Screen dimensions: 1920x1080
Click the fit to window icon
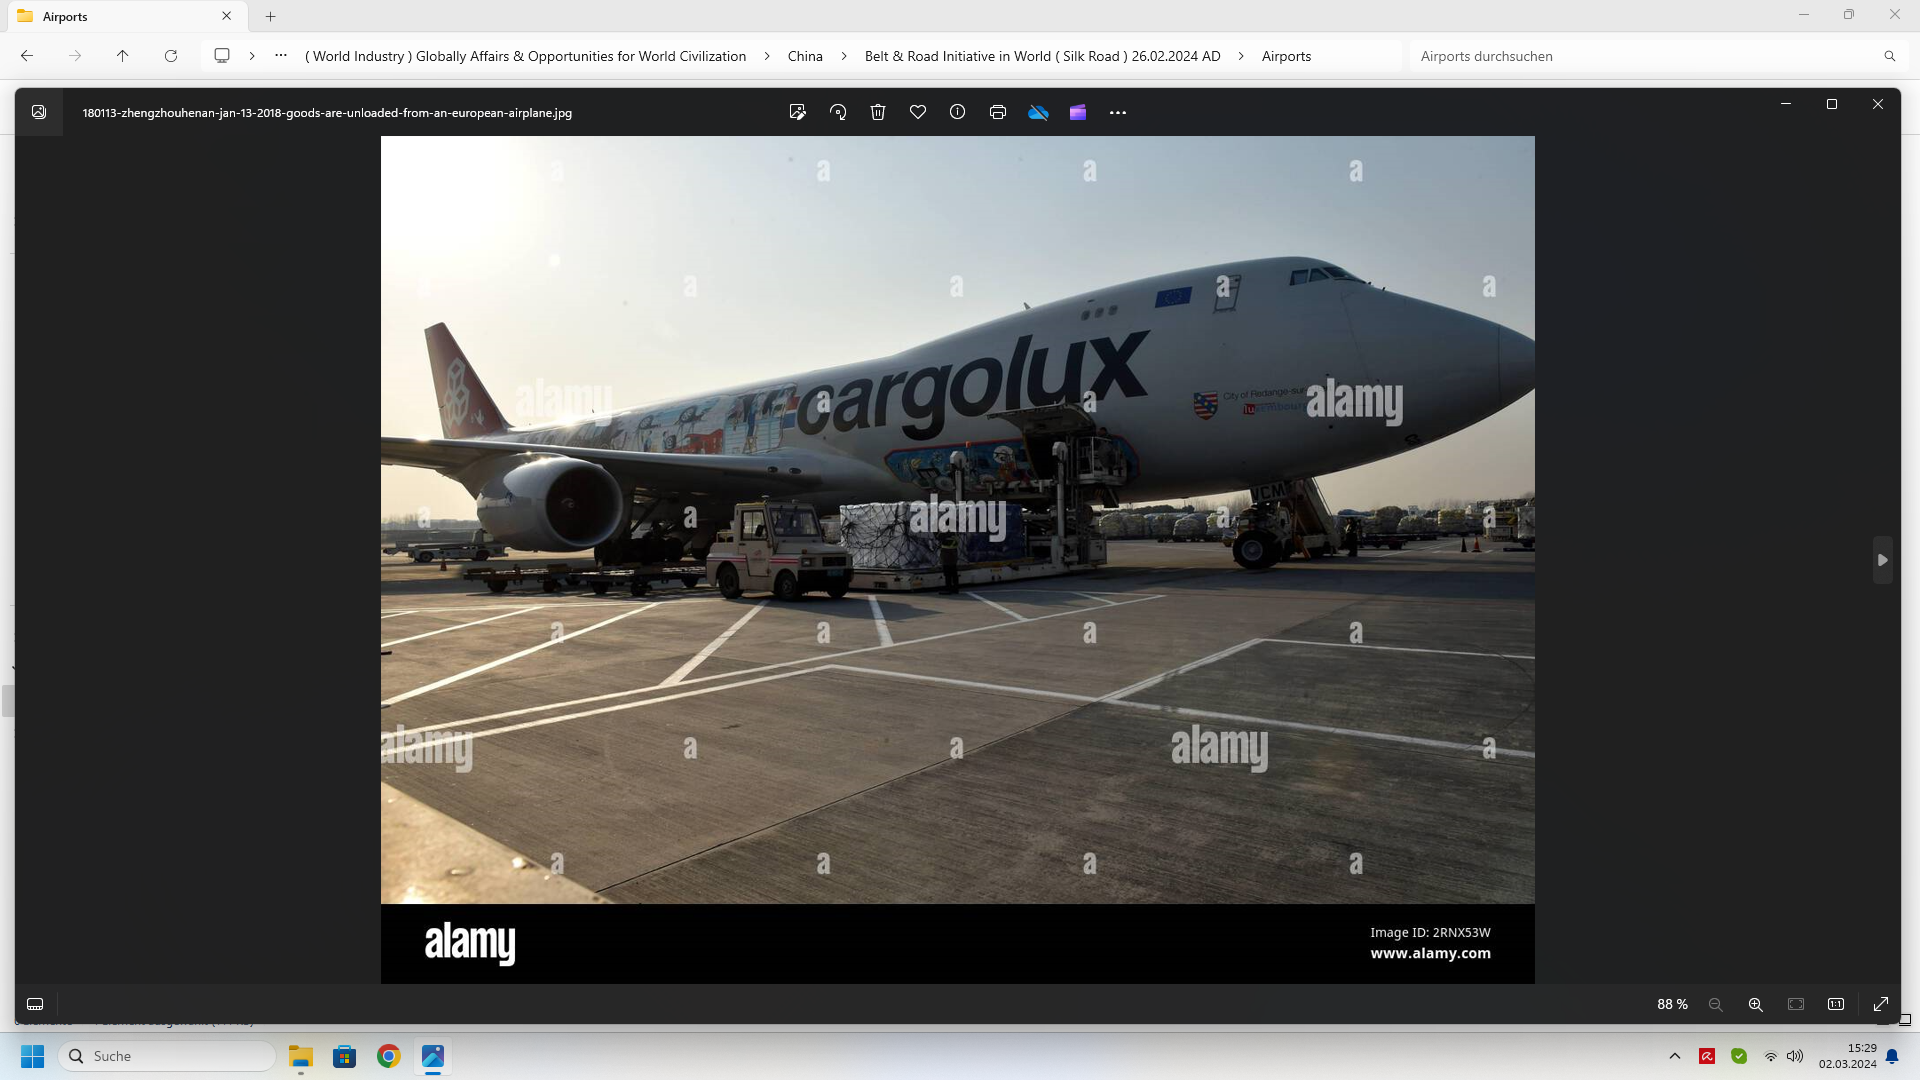1796,1004
